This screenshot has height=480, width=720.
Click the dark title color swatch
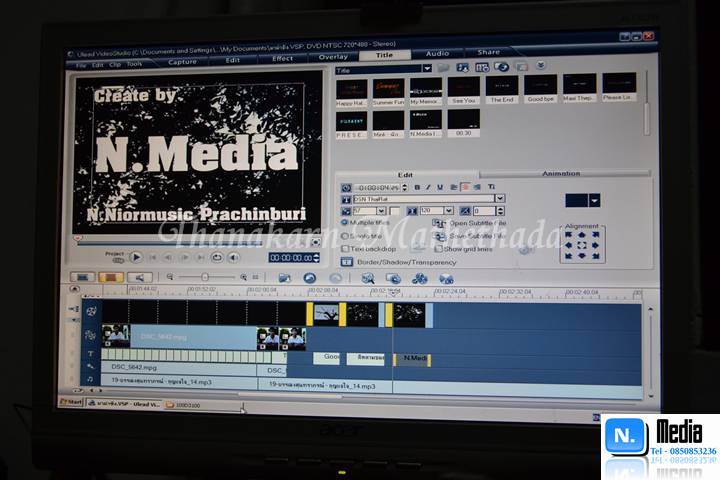[577, 200]
